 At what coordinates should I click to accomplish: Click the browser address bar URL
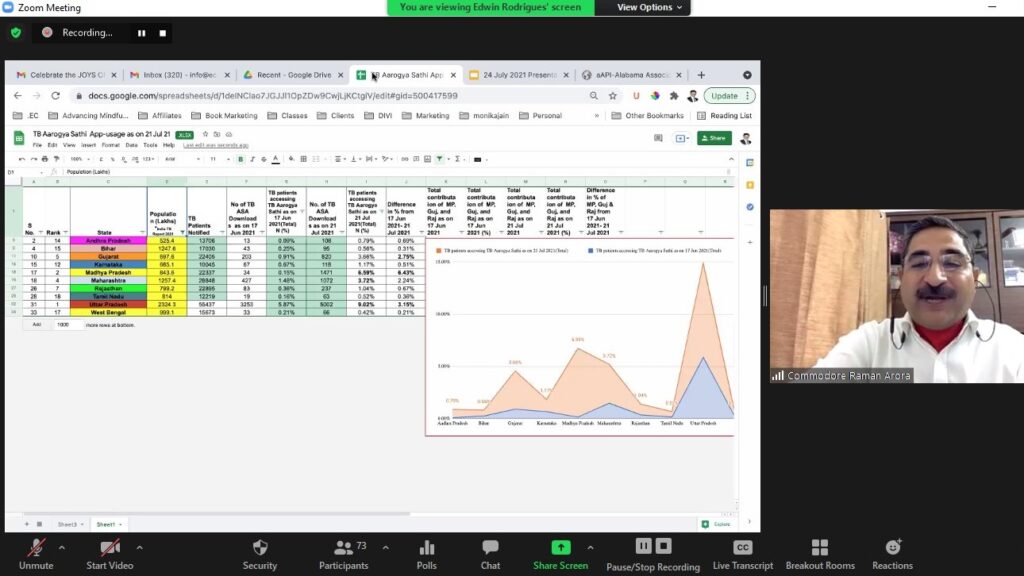tap(272, 96)
